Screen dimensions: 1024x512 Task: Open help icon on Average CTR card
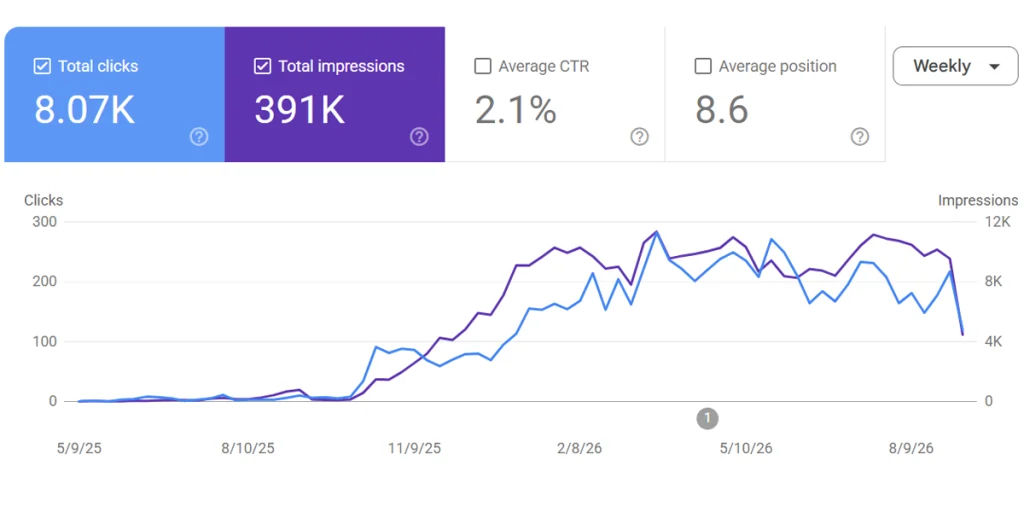(639, 136)
